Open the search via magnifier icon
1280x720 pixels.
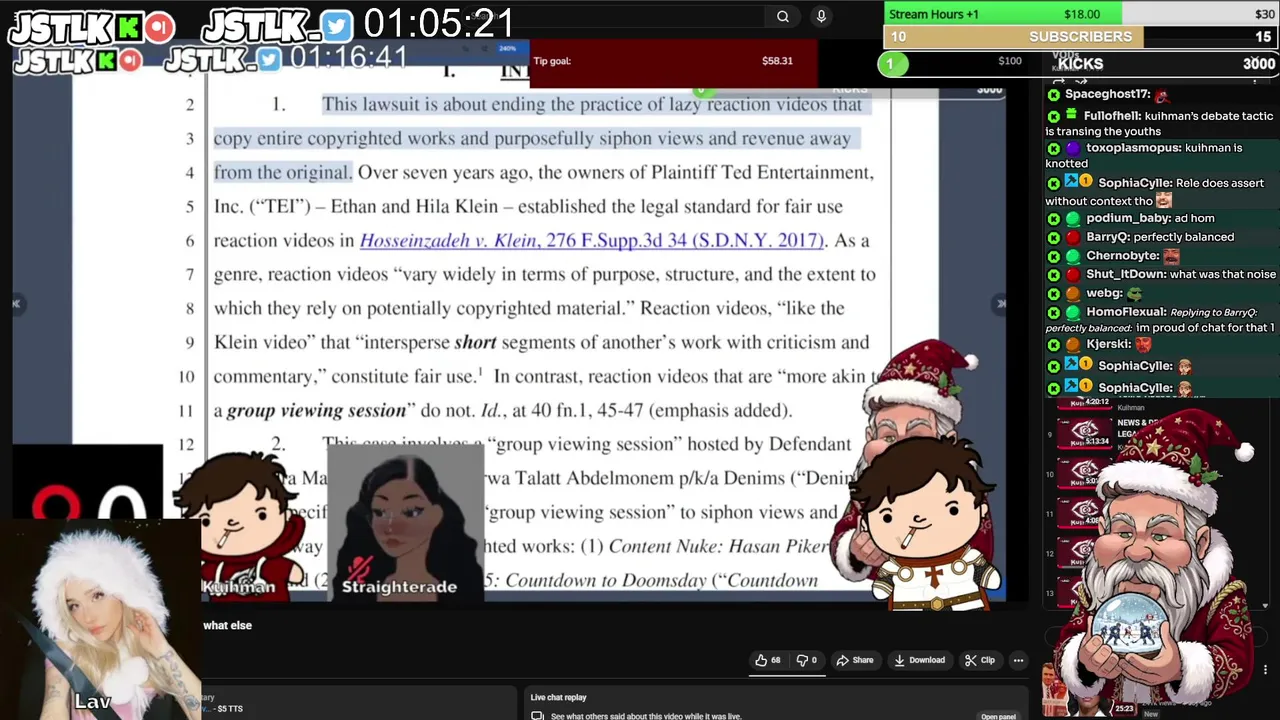click(x=783, y=16)
